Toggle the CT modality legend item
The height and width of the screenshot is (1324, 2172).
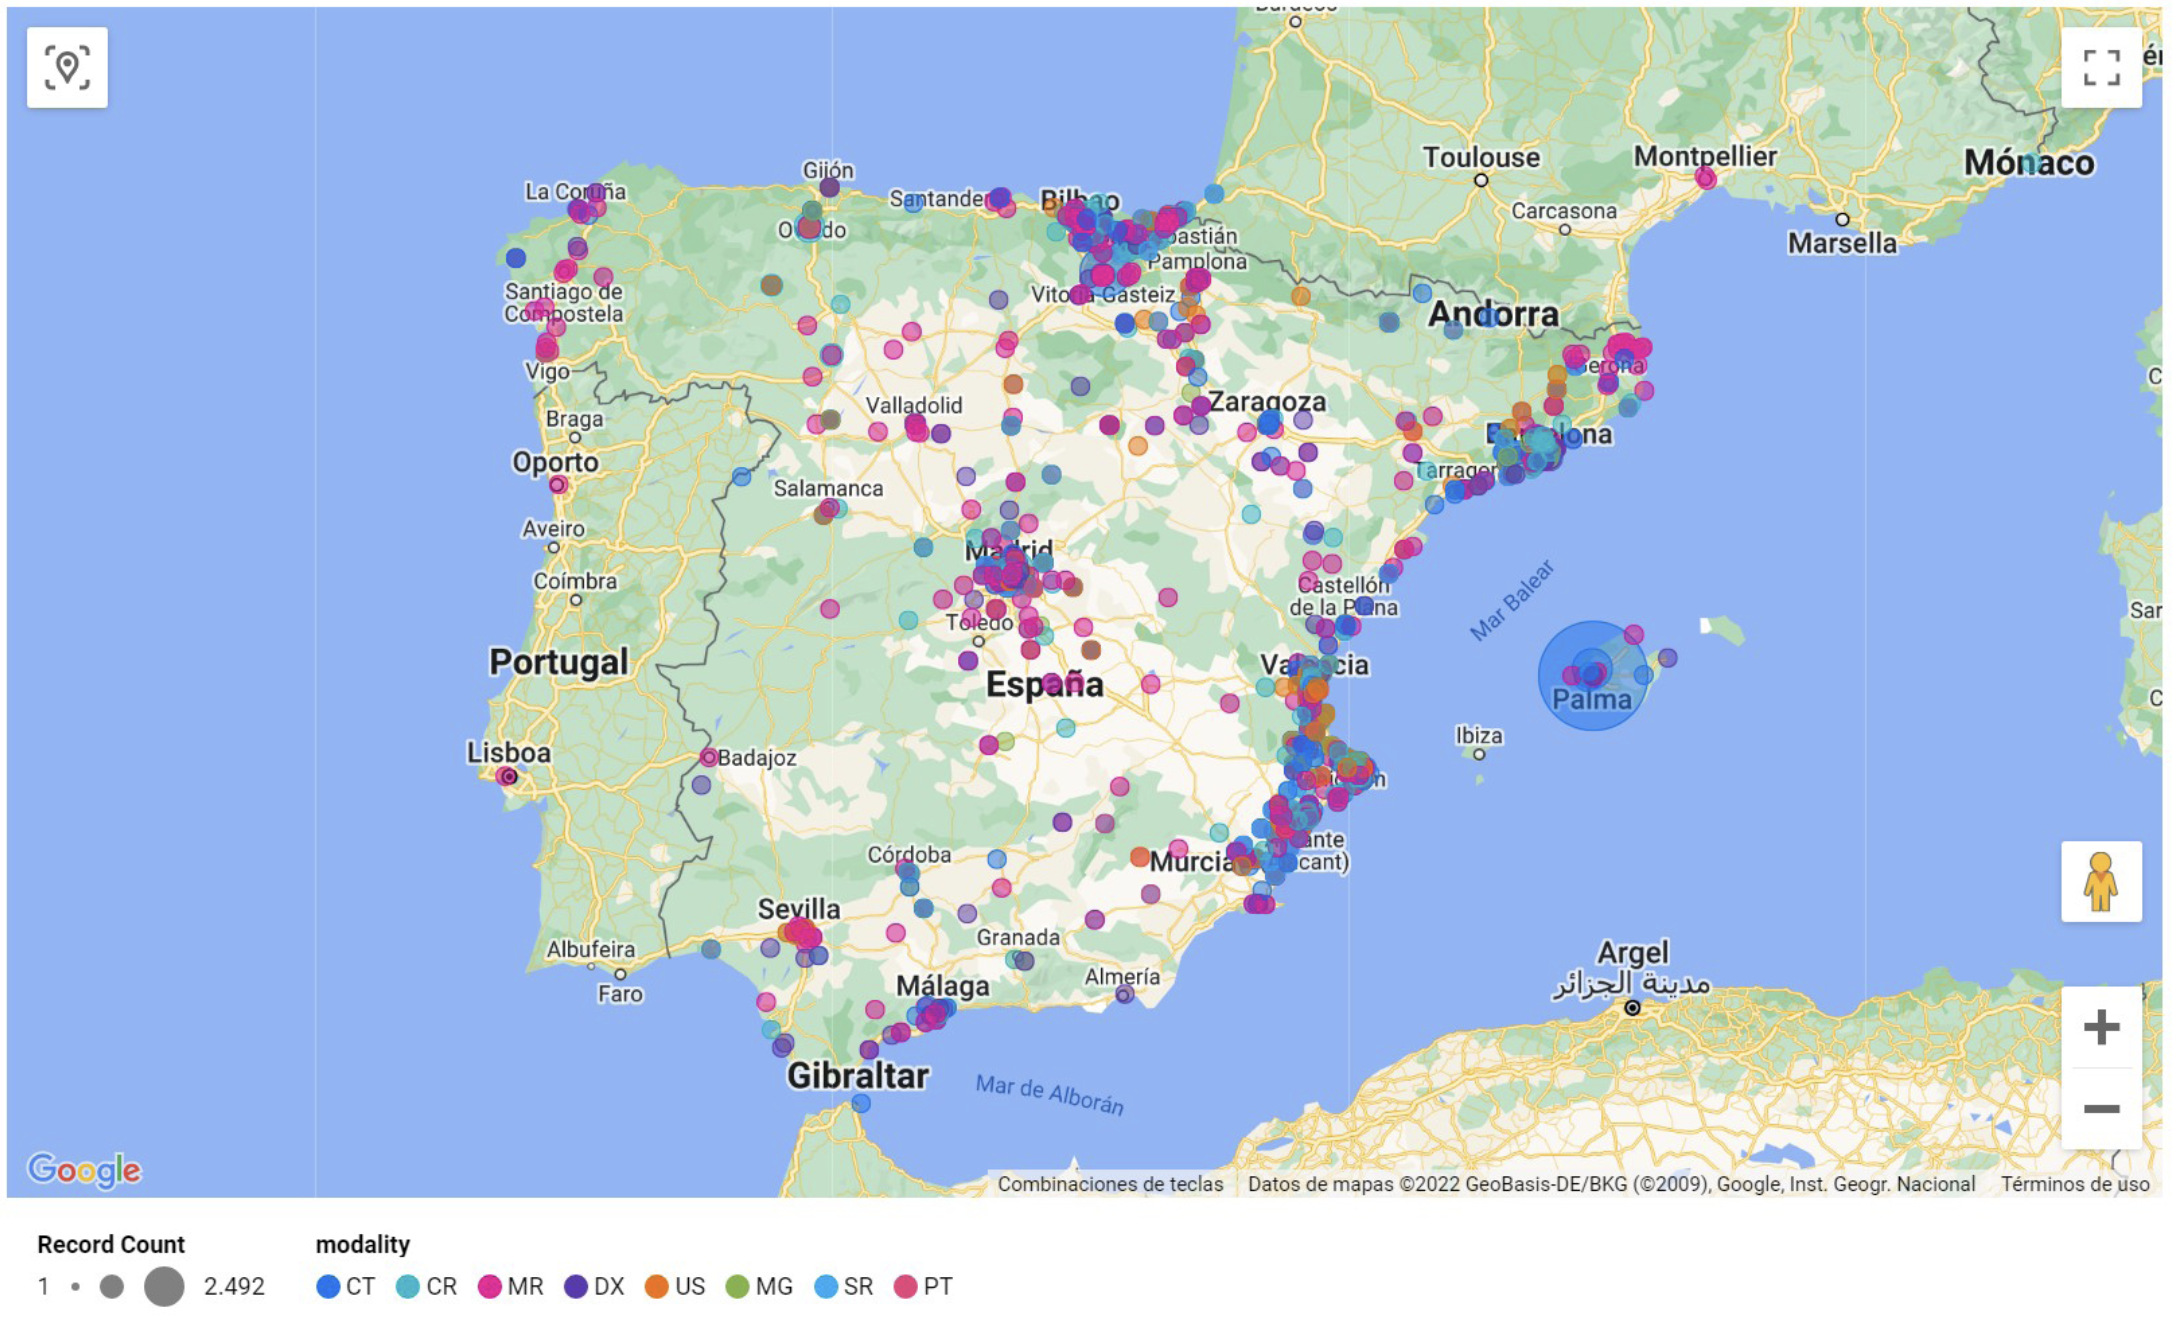[345, 1287]
